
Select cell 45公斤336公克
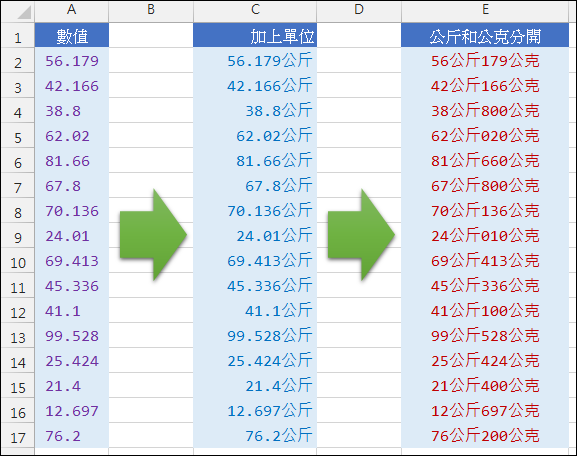coord(485,286)
